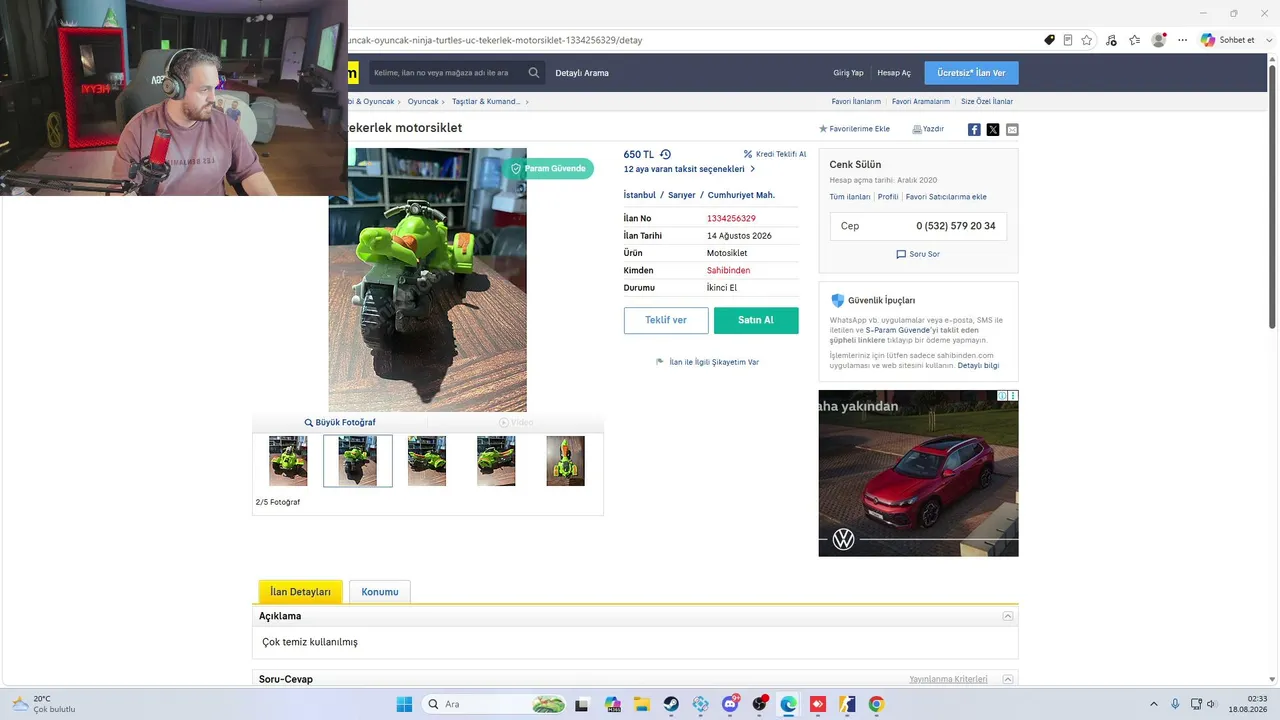Open the browser media control icon
Viewport: 1280px width, 720px height.
(x=1112, y=40)
